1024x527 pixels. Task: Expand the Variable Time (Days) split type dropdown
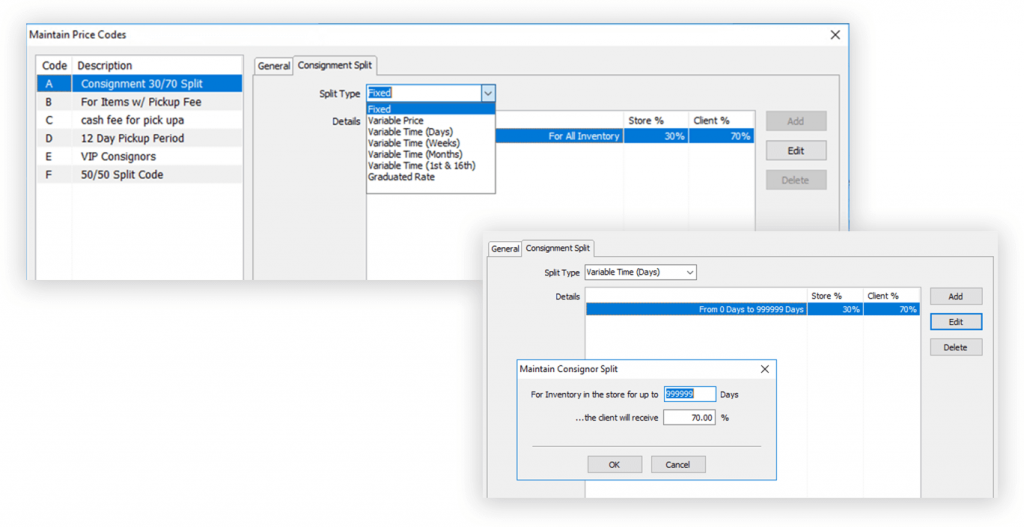[x=689, y=272]
